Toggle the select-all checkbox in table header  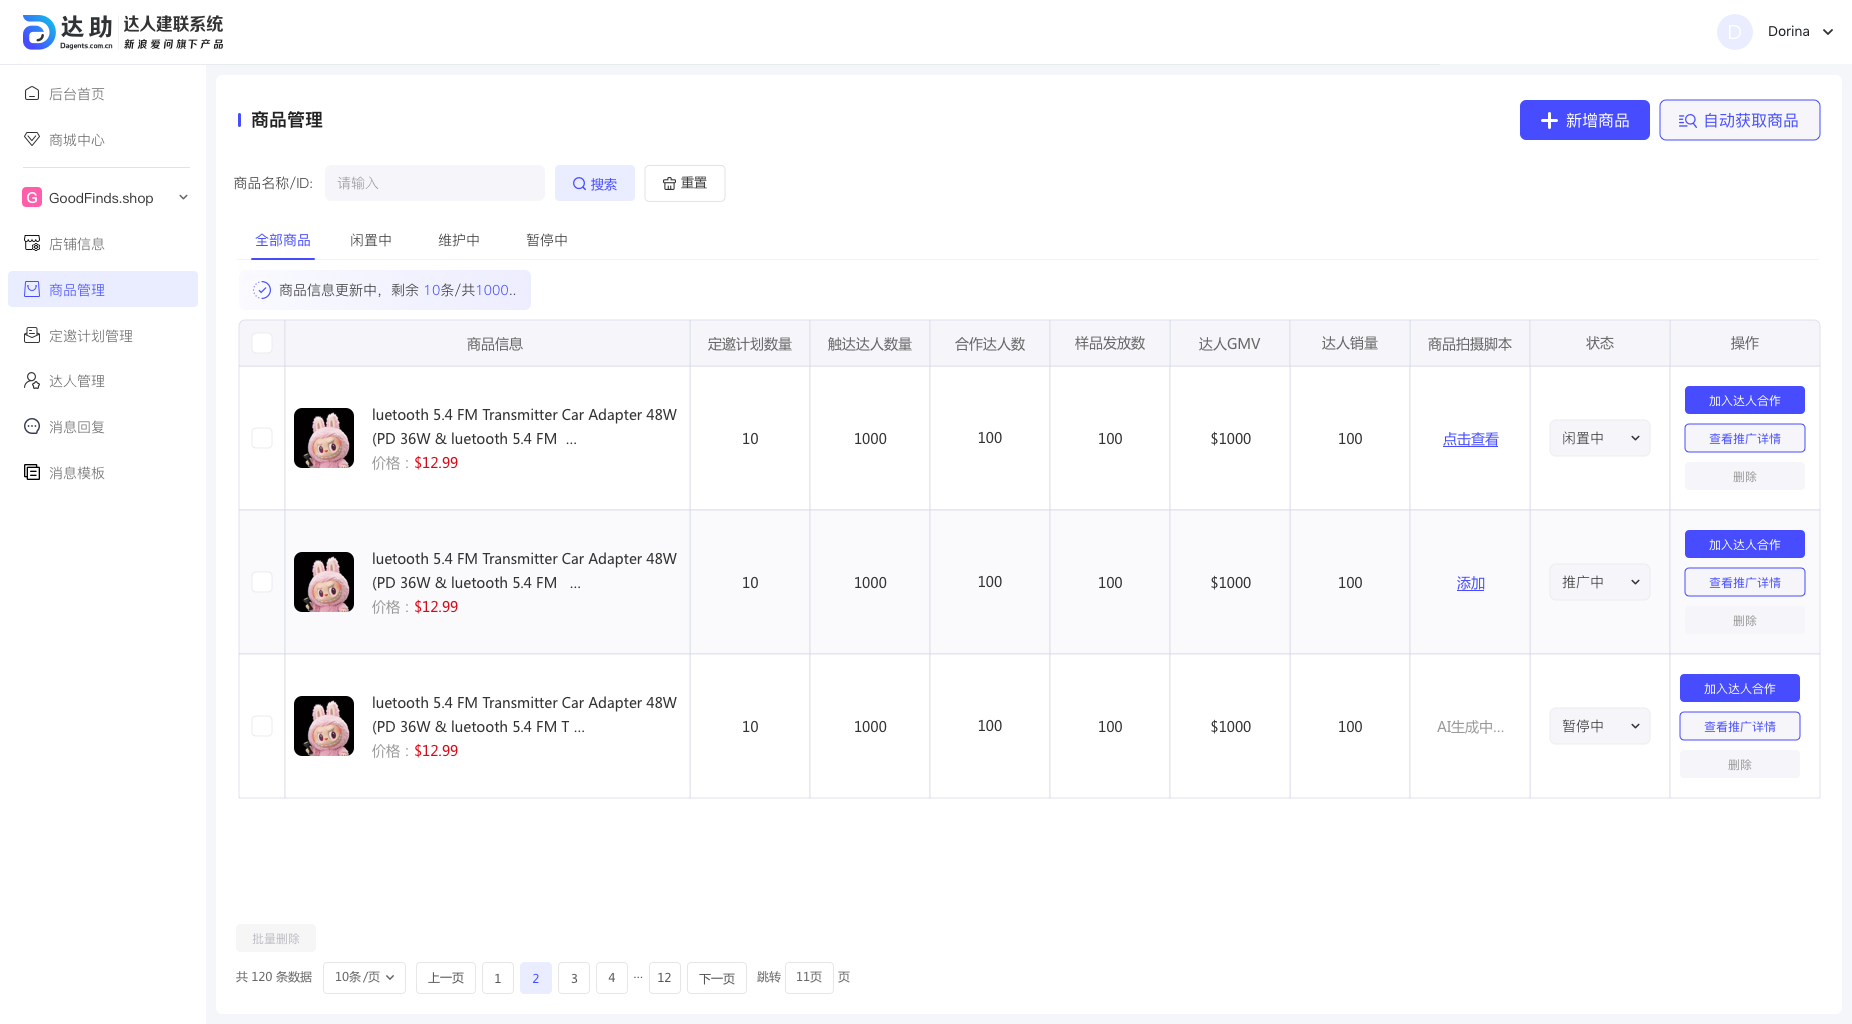coord(262,343)
